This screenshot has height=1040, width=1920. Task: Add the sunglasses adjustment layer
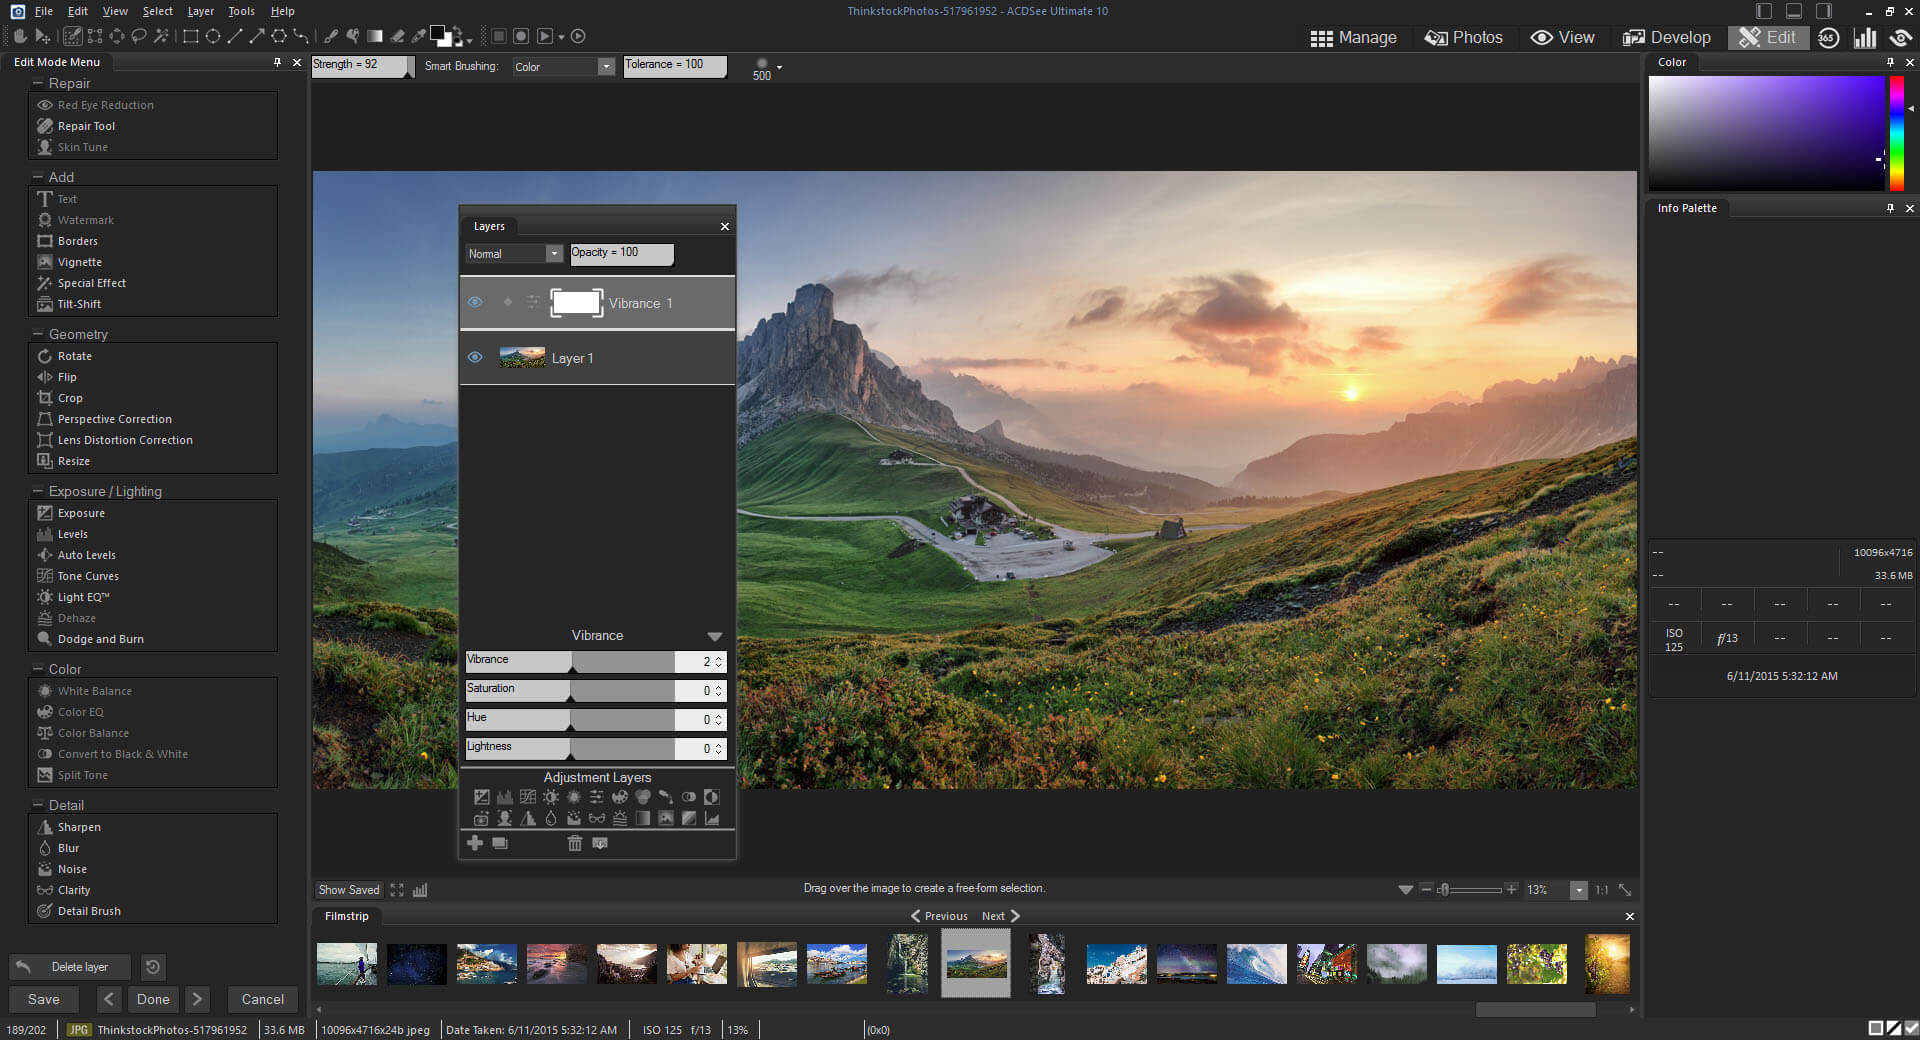coord(597,818)
